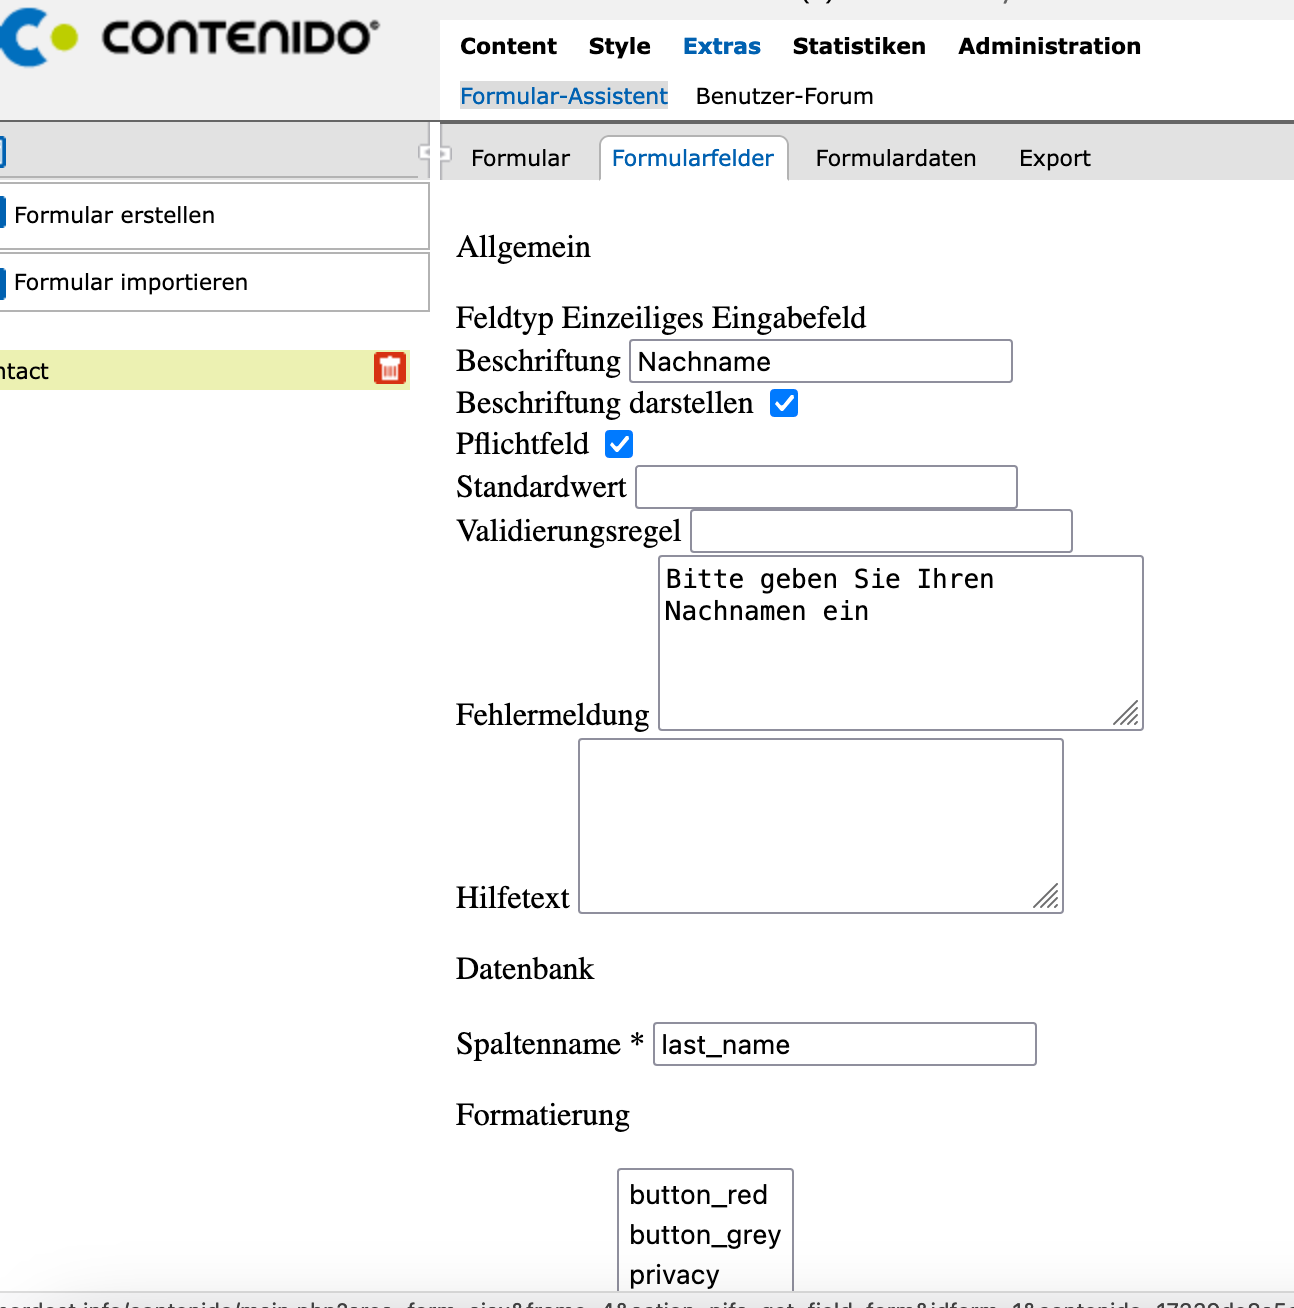
Task: Switch to the Formulardaten tab
Action: 895,158
